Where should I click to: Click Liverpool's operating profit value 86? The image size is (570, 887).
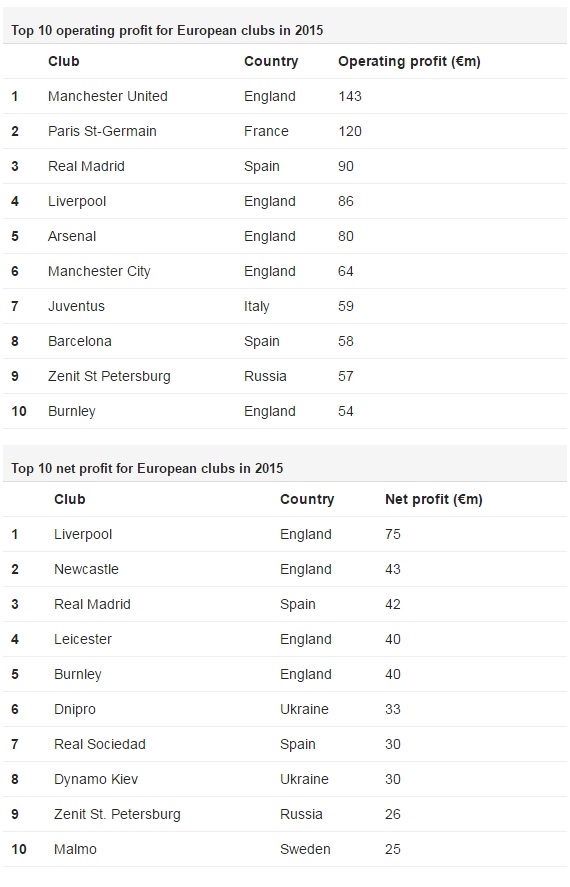(346, 201)
